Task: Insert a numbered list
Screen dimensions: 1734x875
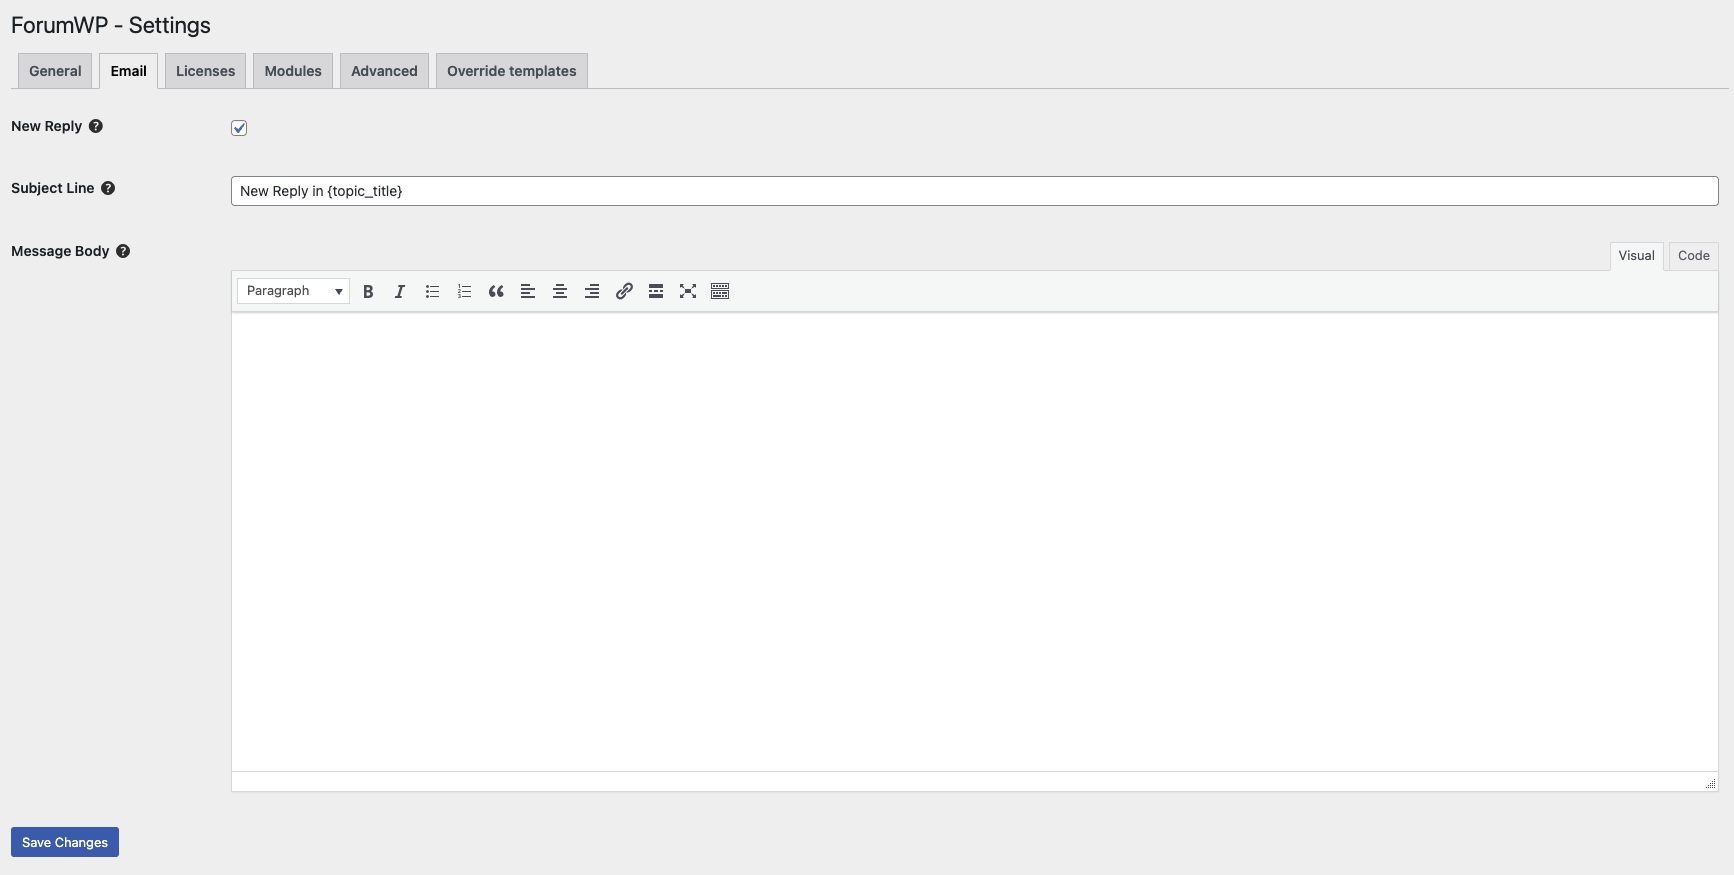Action: (x=464, y=291)
